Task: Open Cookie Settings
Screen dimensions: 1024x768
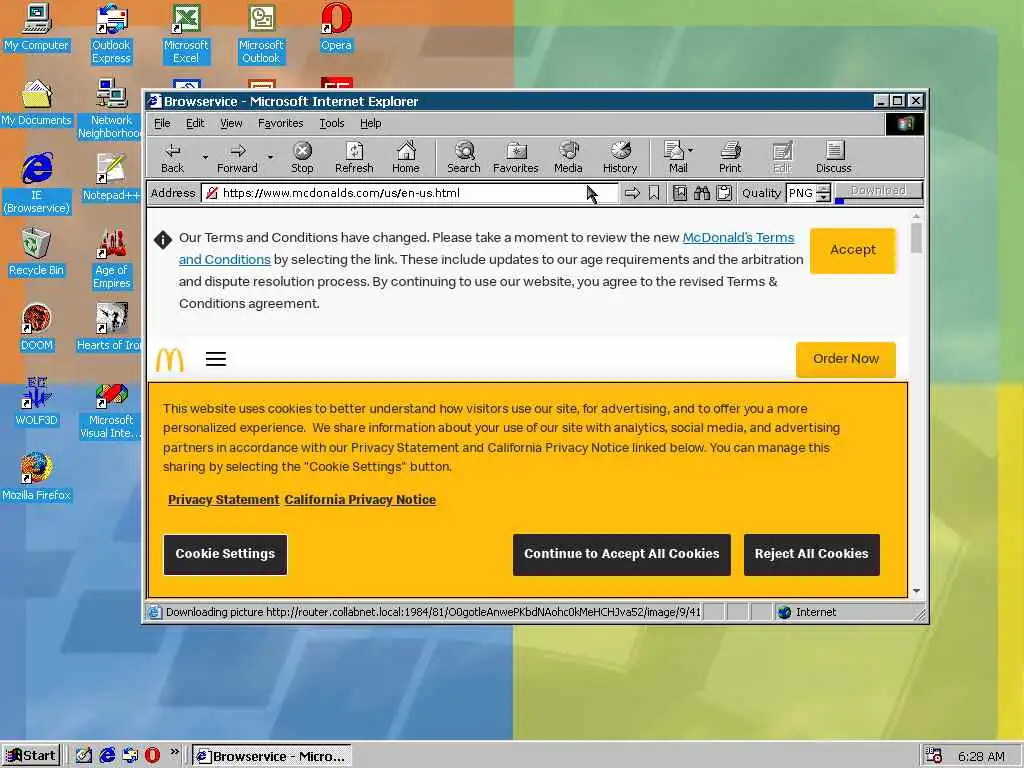Action: (225, 554)
